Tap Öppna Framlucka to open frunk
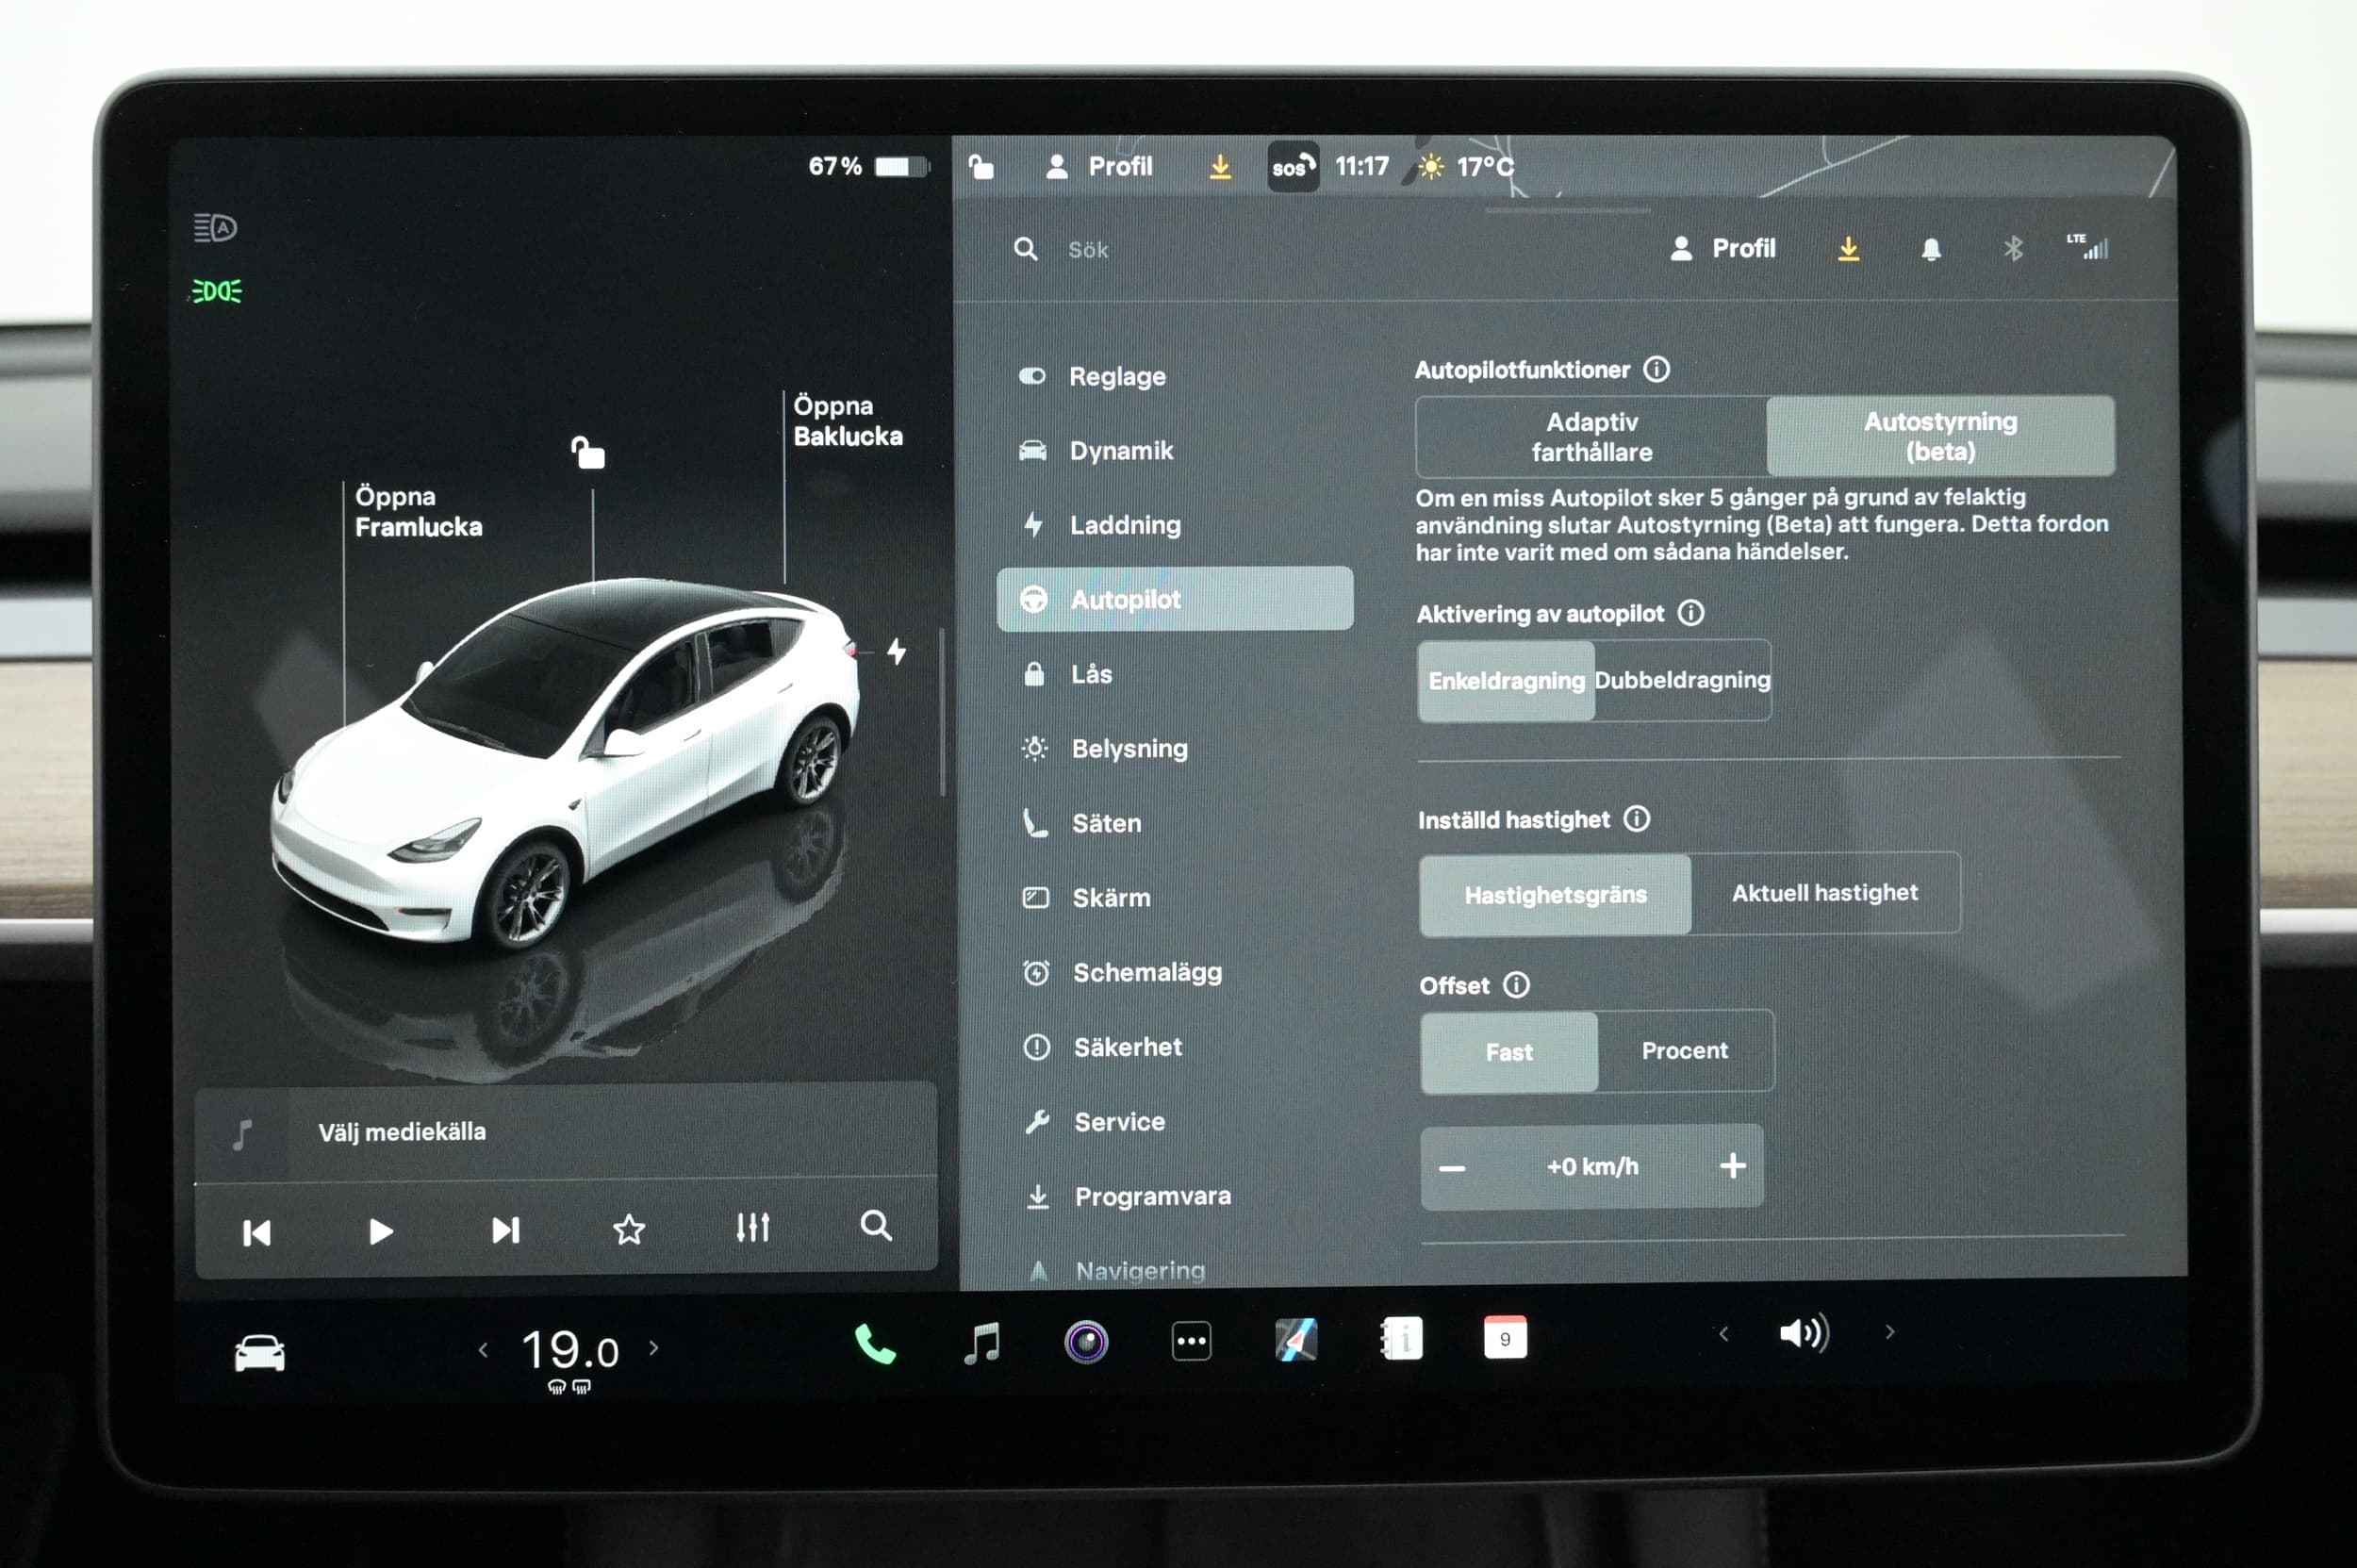 coord(418,512)
